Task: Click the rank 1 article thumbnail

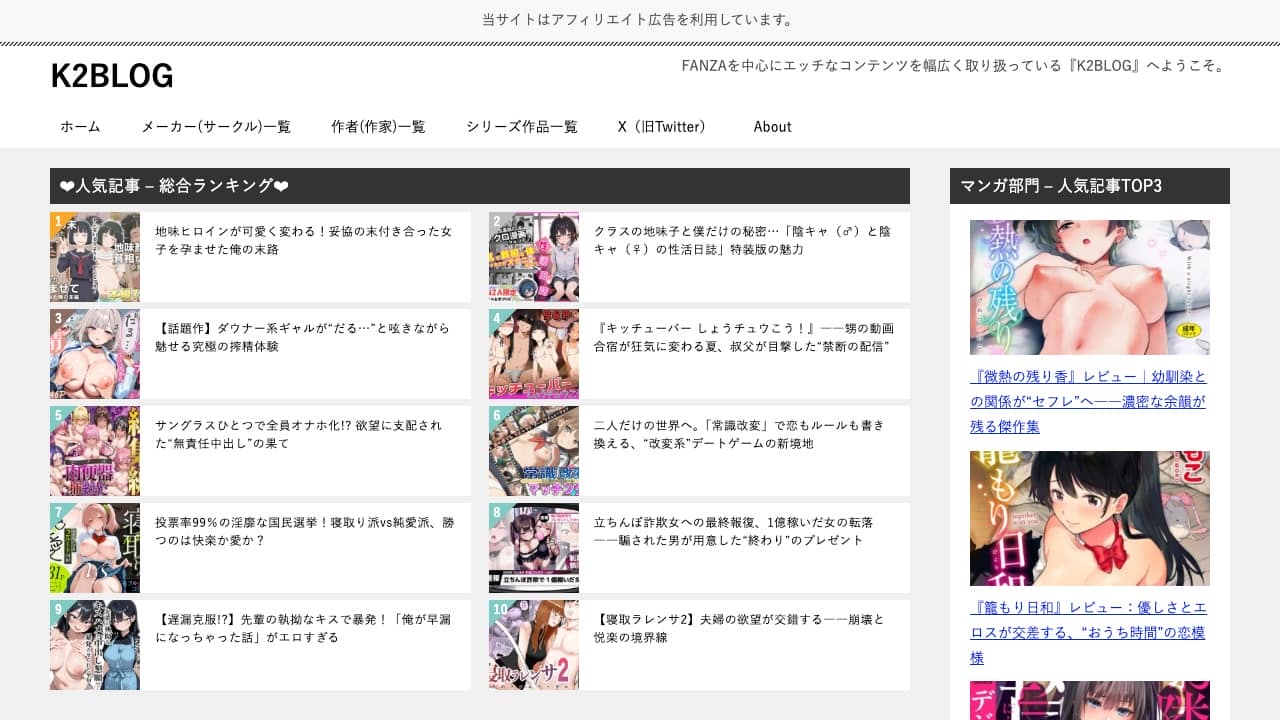Action: click(95, 257)
